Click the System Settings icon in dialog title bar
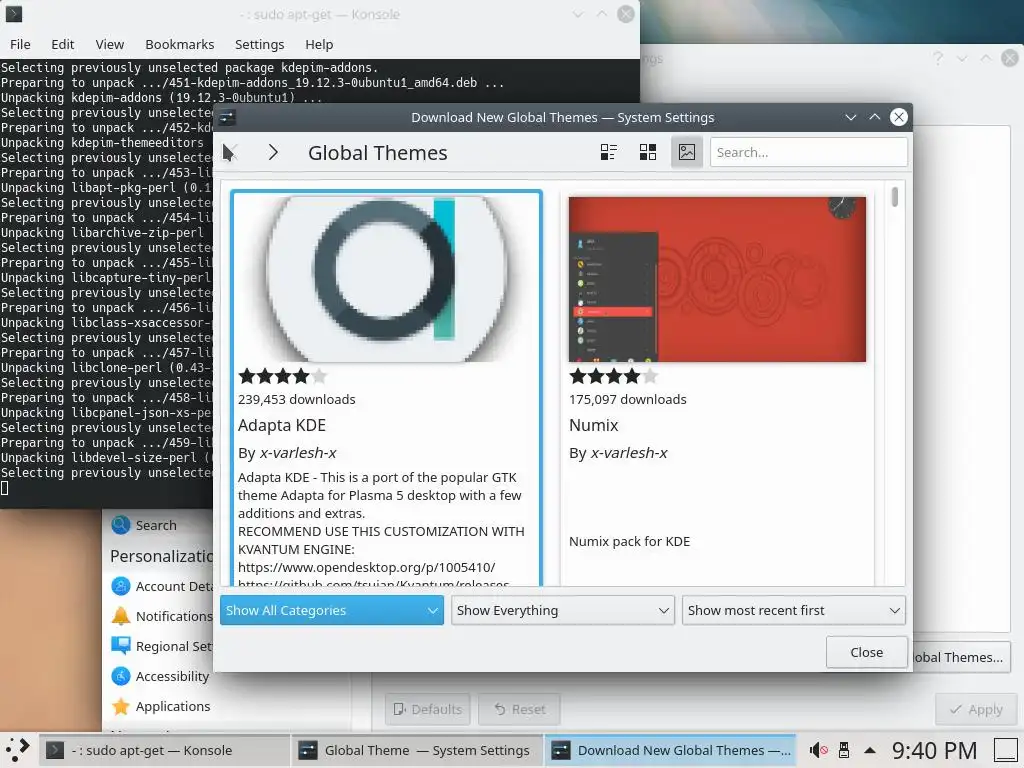The image size is (1024, 768). (x=227, y=118)
